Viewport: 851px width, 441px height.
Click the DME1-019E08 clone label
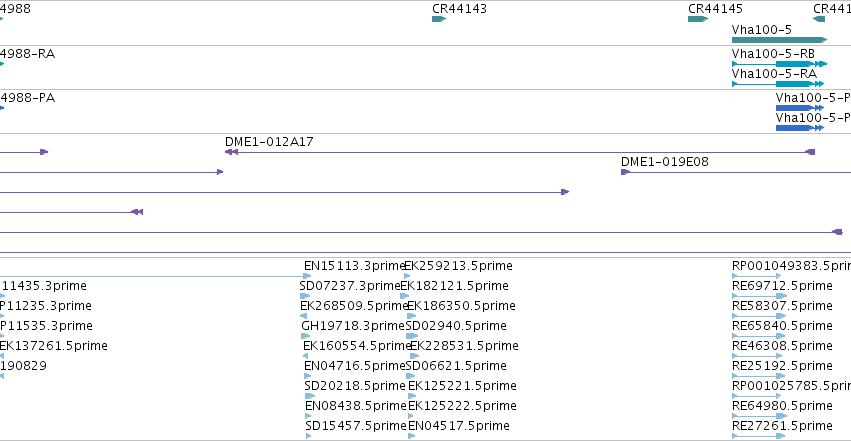coord(664,162)
